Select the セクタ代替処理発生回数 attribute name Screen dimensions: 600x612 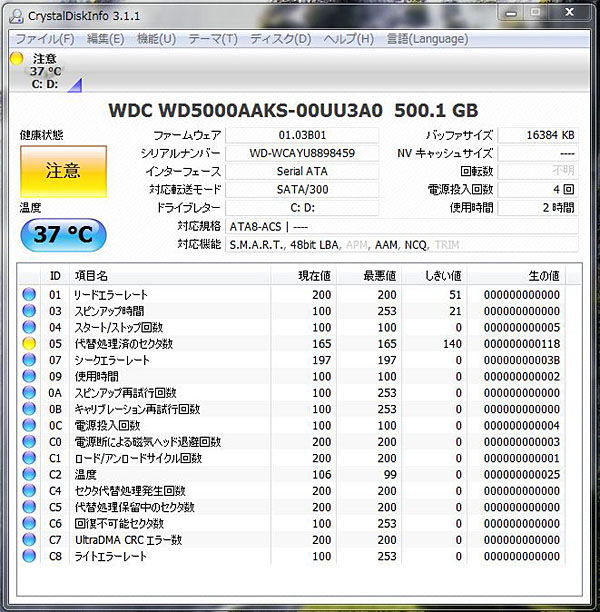click(130, 491)
